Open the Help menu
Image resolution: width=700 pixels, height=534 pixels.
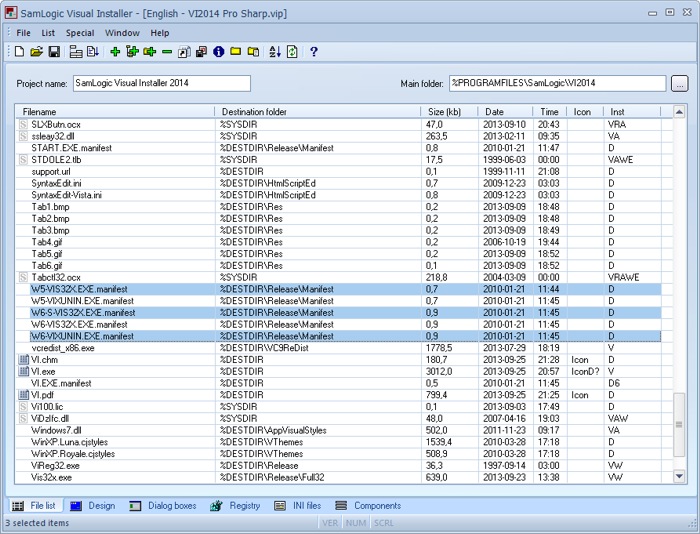pyautogui.click(x=159, y=33)
